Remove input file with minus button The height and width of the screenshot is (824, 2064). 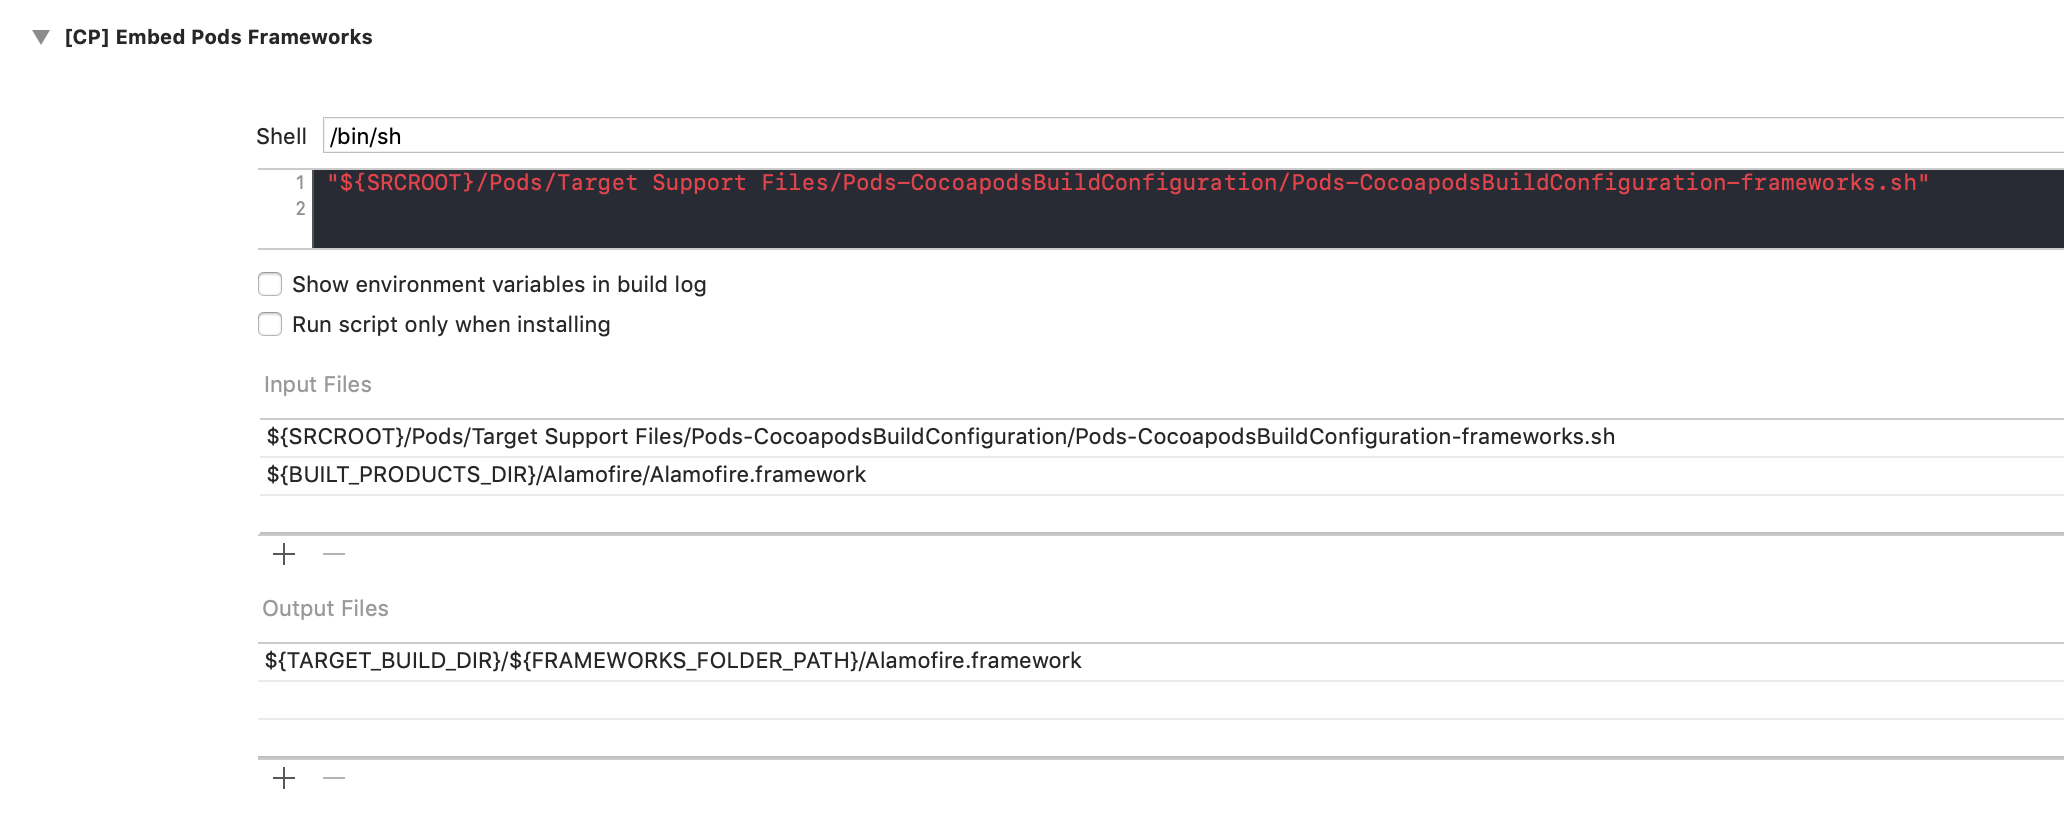[334, 554]
